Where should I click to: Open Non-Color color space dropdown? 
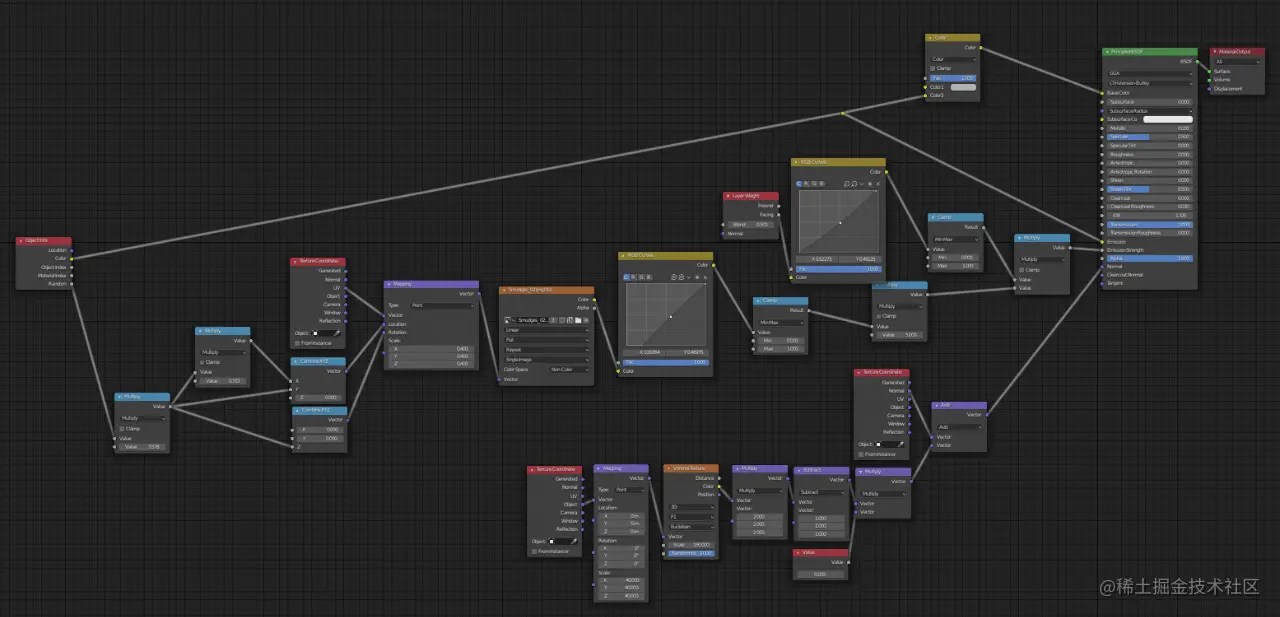(x=569, y=369)
